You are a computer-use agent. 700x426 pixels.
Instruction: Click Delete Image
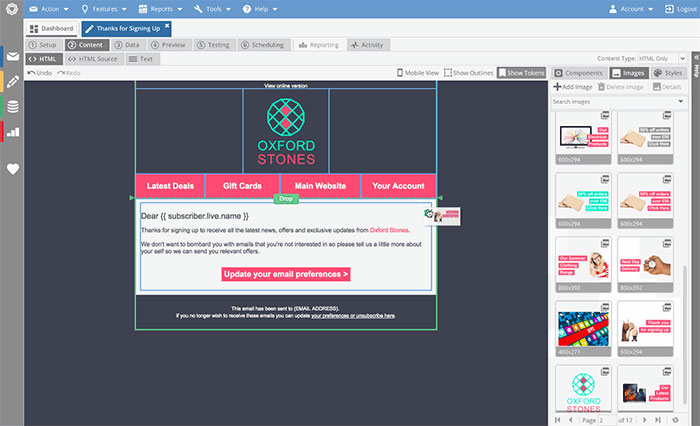point(621,87)
